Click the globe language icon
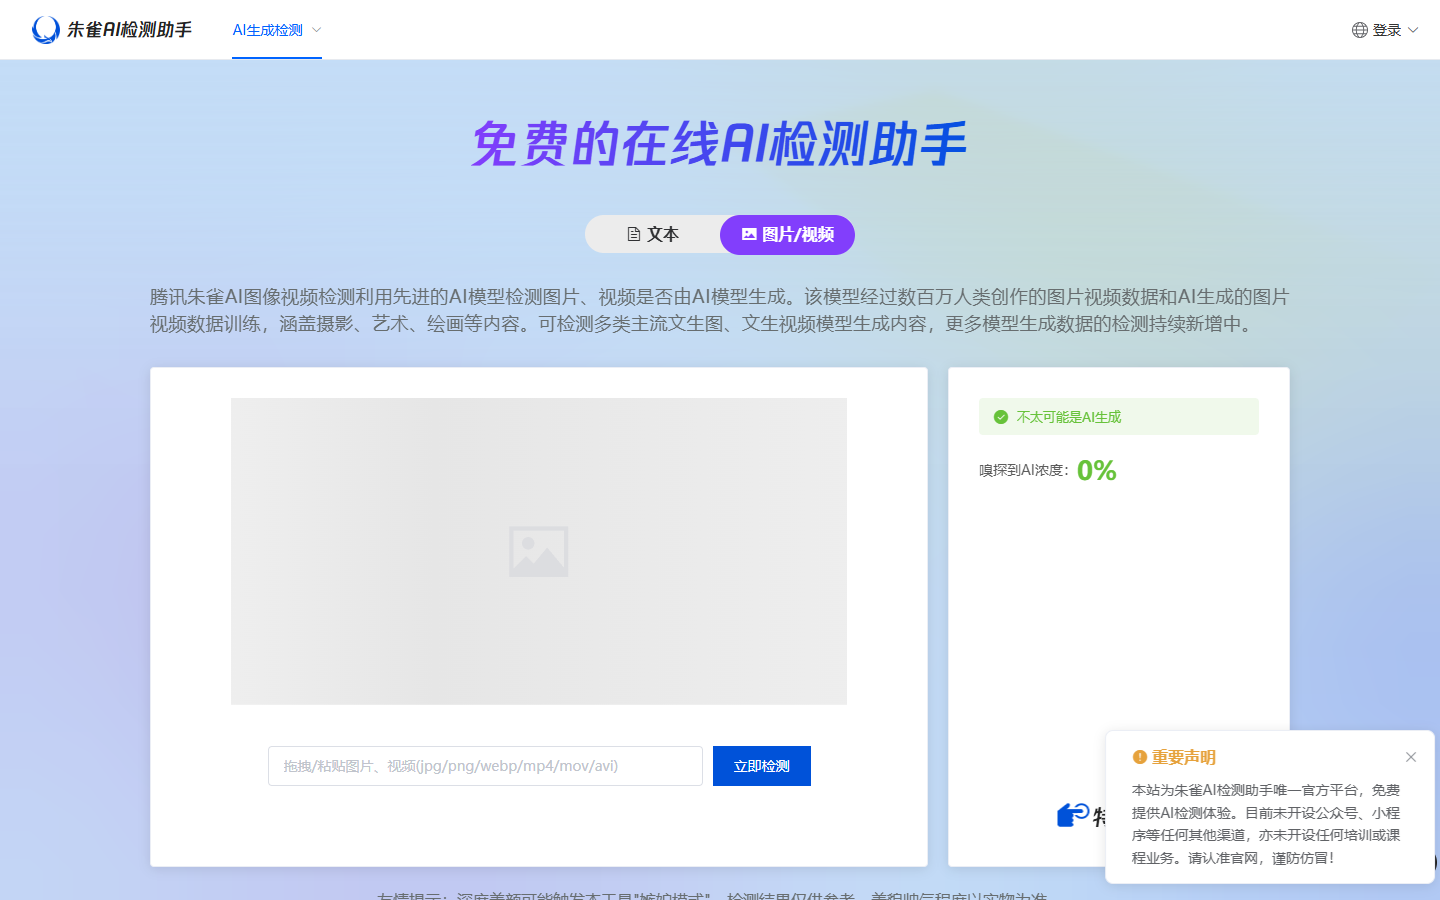Viewport: 1440px width, 900px height. pos(1360,30)
